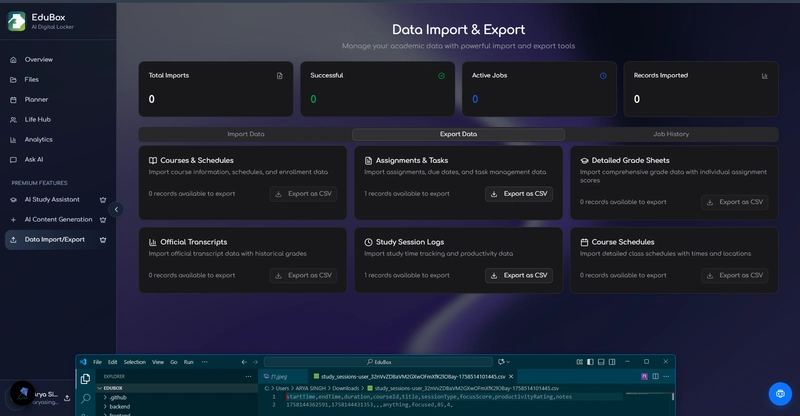Toggle VS Code primary sidebar layout icon
800x416 pixels.
click(x=590, y=362)
